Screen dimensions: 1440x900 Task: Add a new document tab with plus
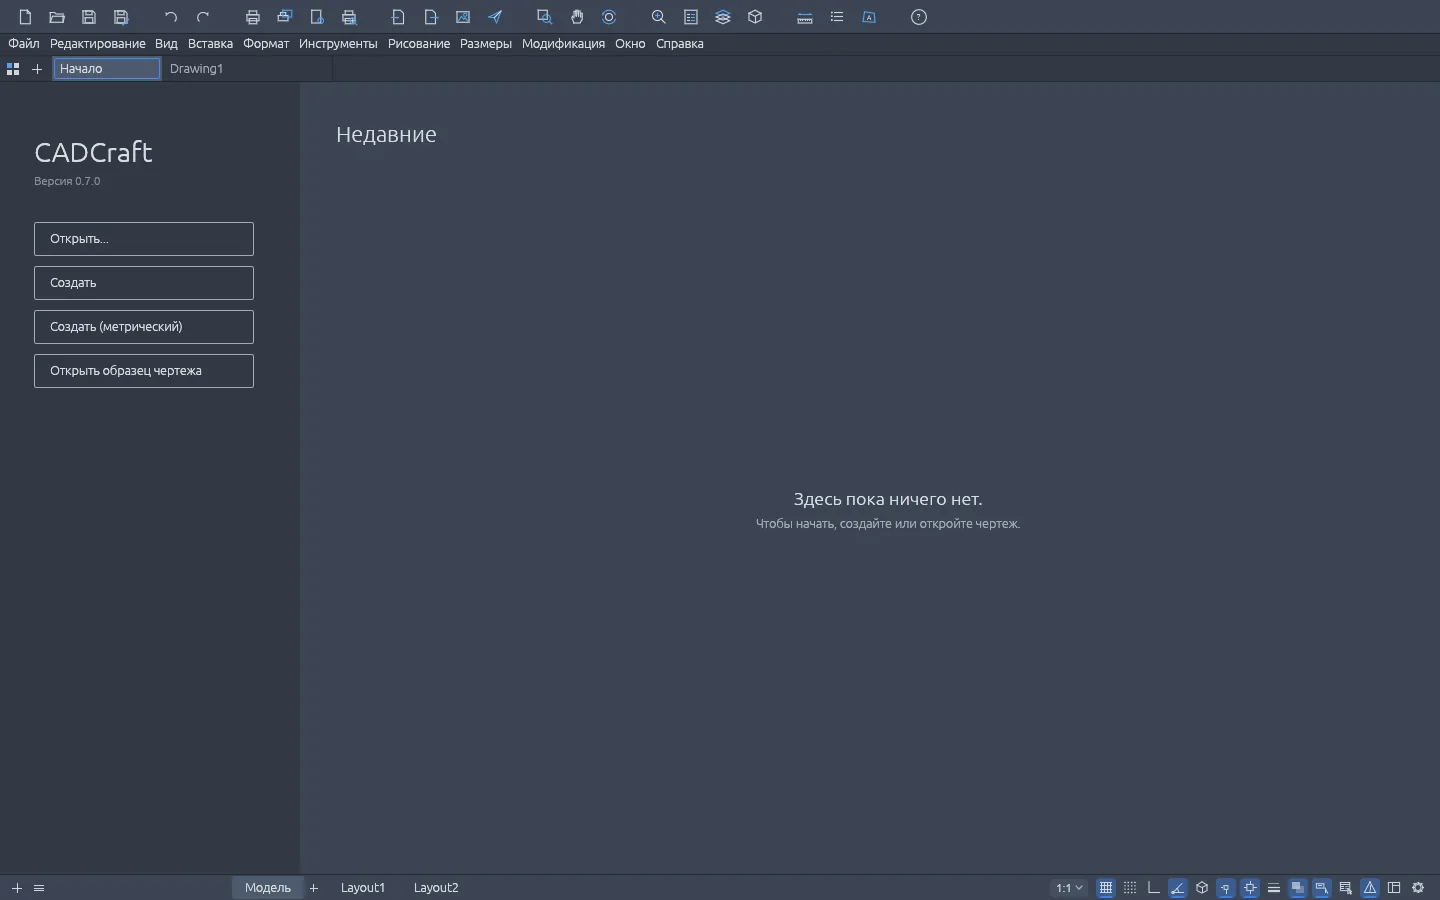(37, 69)
